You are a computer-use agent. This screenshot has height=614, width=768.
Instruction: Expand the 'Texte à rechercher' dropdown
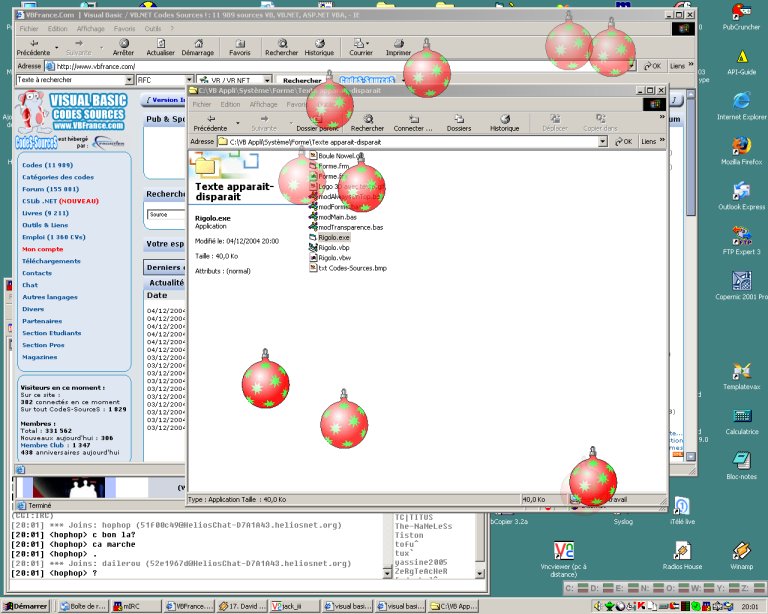click(x=127, y=79)
